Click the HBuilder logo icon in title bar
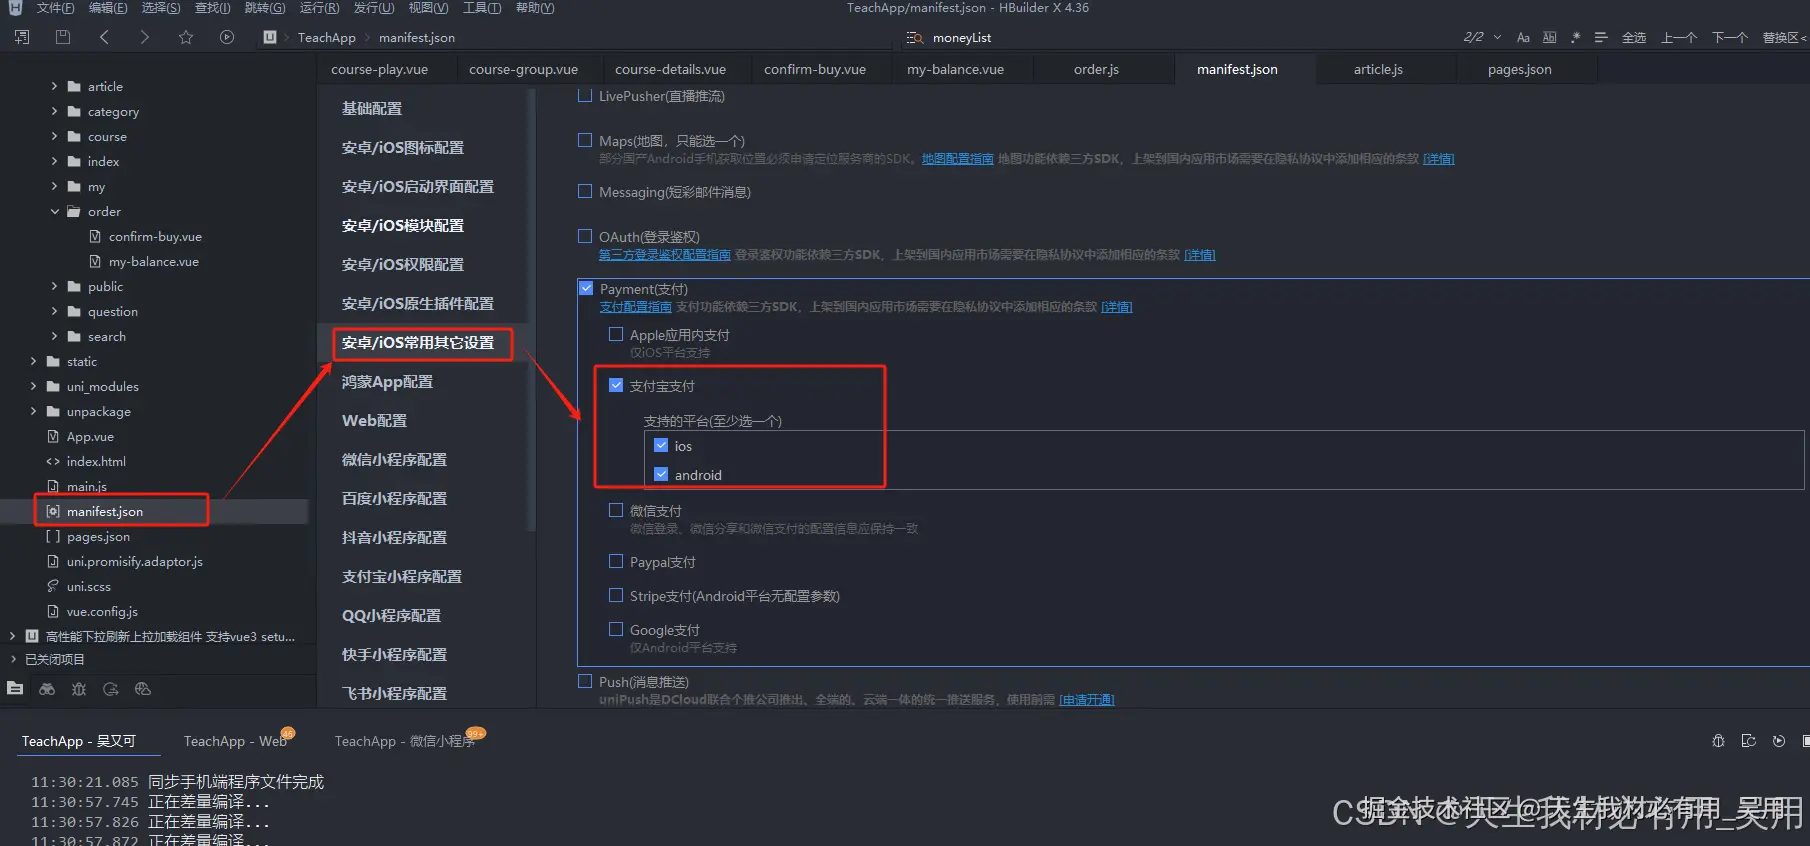The width and height of the screenshot is (1810, 846). click(14, 8)
